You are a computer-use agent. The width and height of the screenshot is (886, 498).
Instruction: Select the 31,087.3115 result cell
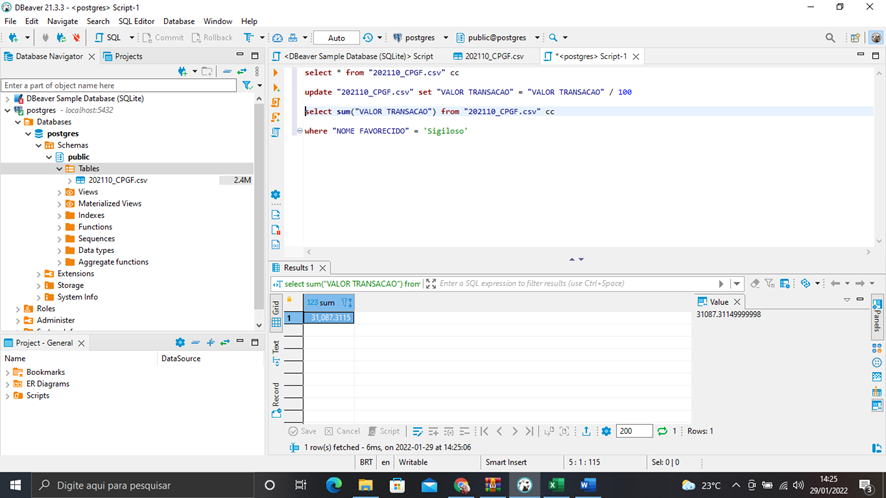pos(329,318)
